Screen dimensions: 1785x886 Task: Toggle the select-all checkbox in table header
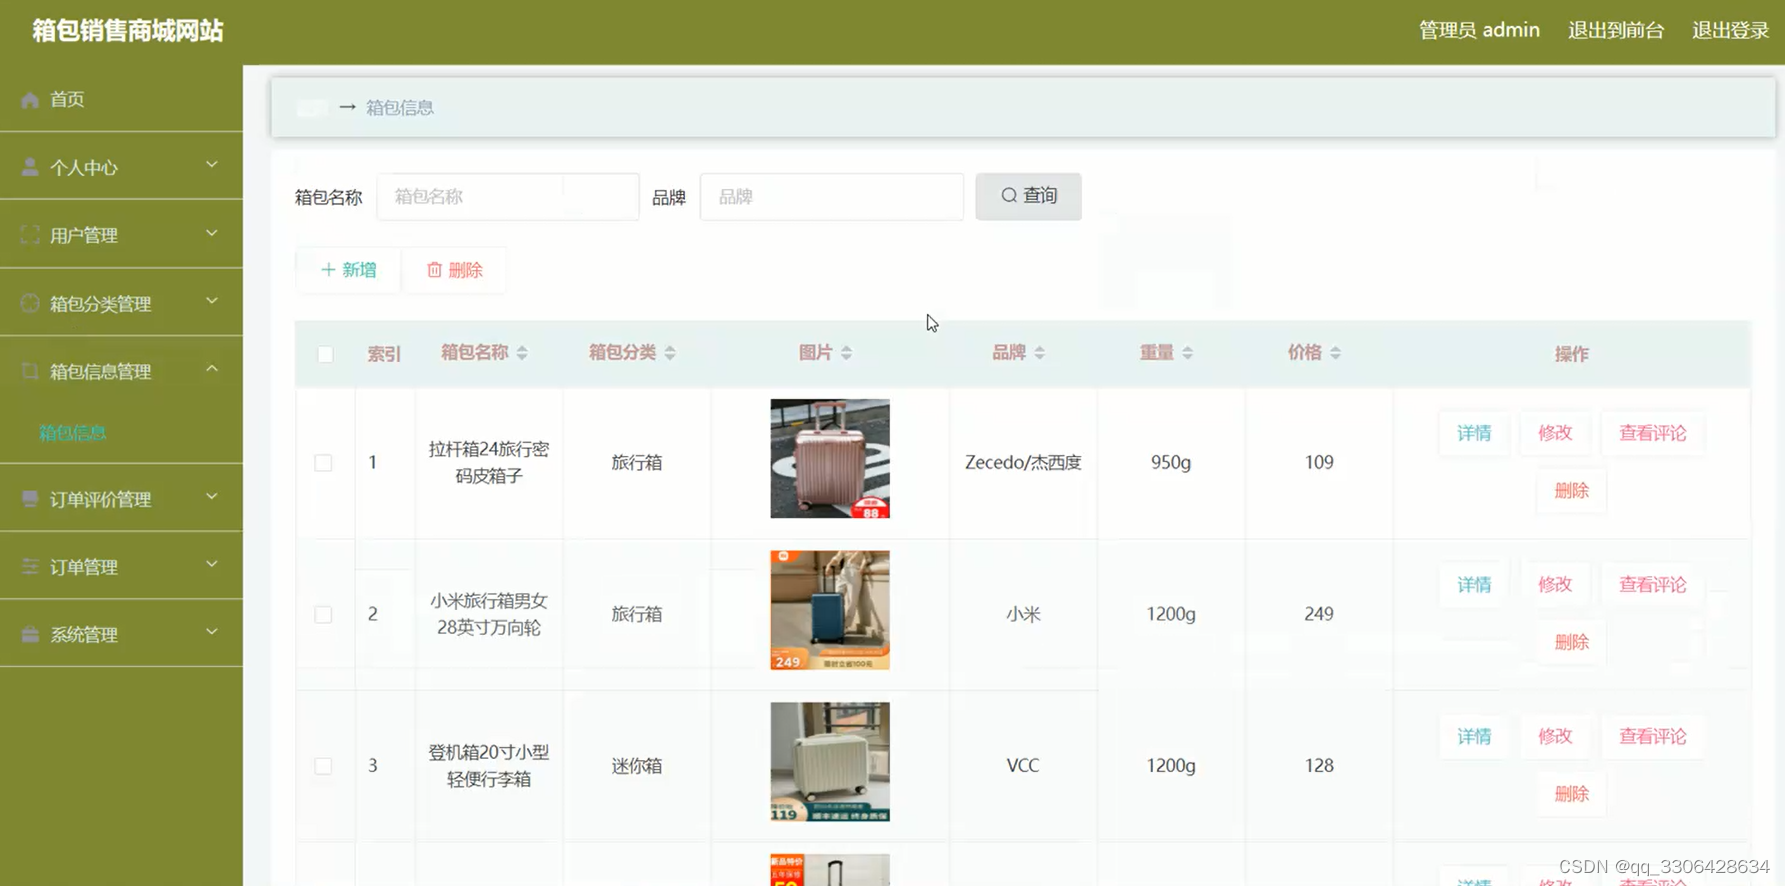tap(325, 354)
